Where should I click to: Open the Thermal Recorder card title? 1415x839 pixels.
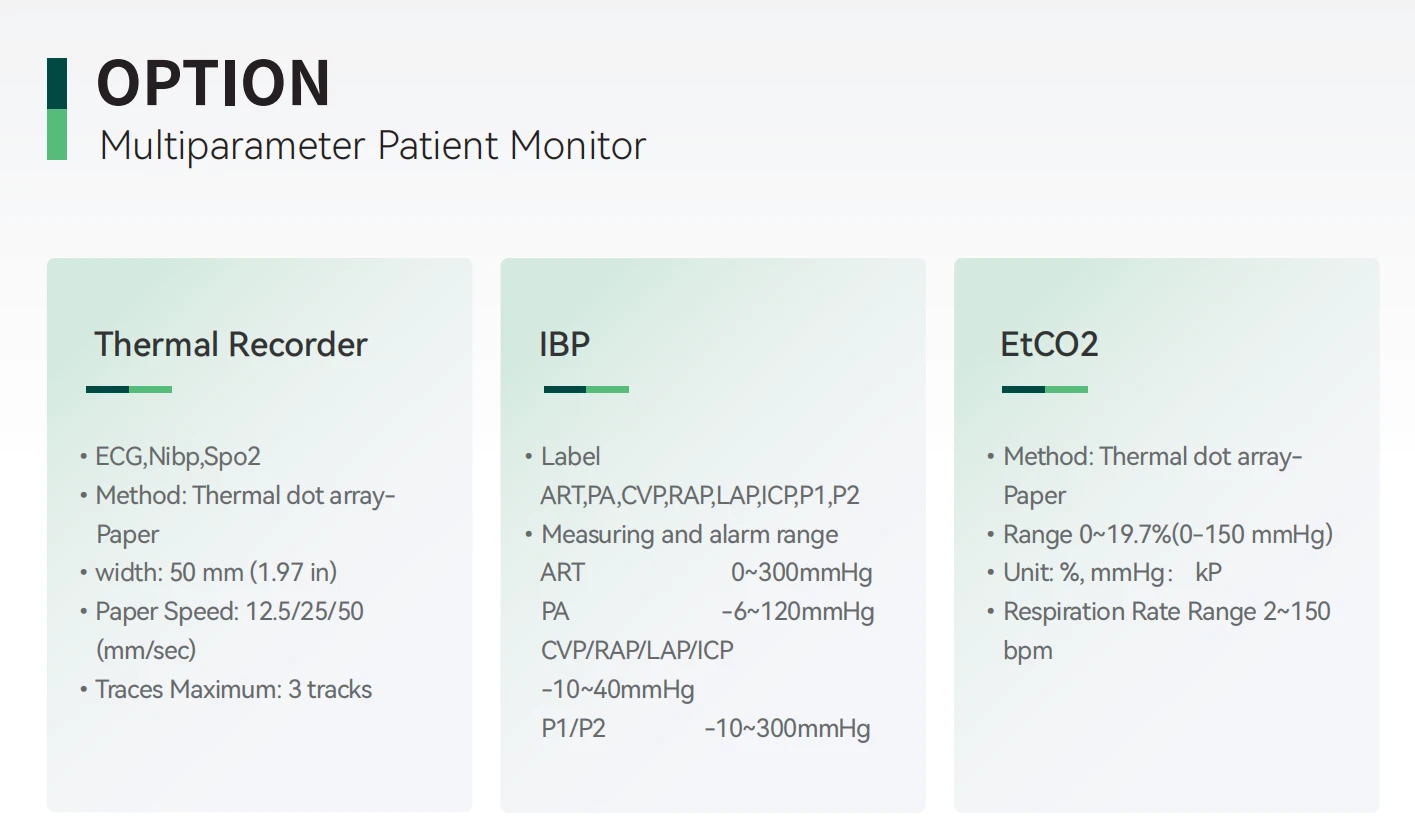coord(231,344)
